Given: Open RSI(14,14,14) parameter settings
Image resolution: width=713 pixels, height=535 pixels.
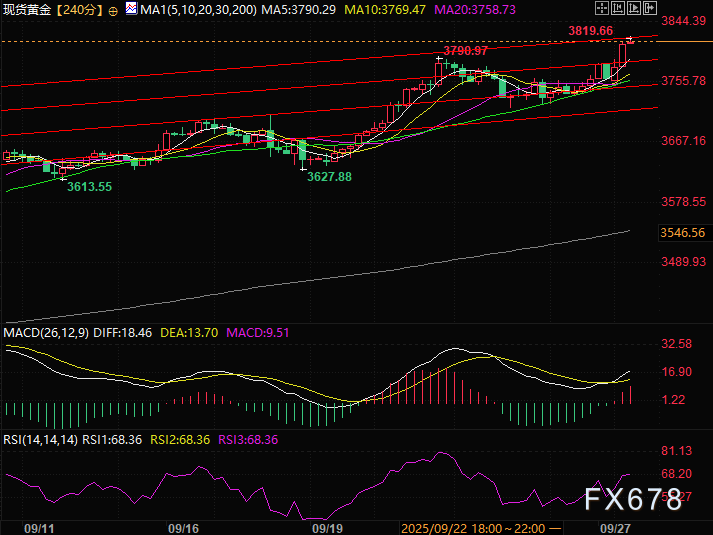Looking at the screenshot, I should click(42, 439).
